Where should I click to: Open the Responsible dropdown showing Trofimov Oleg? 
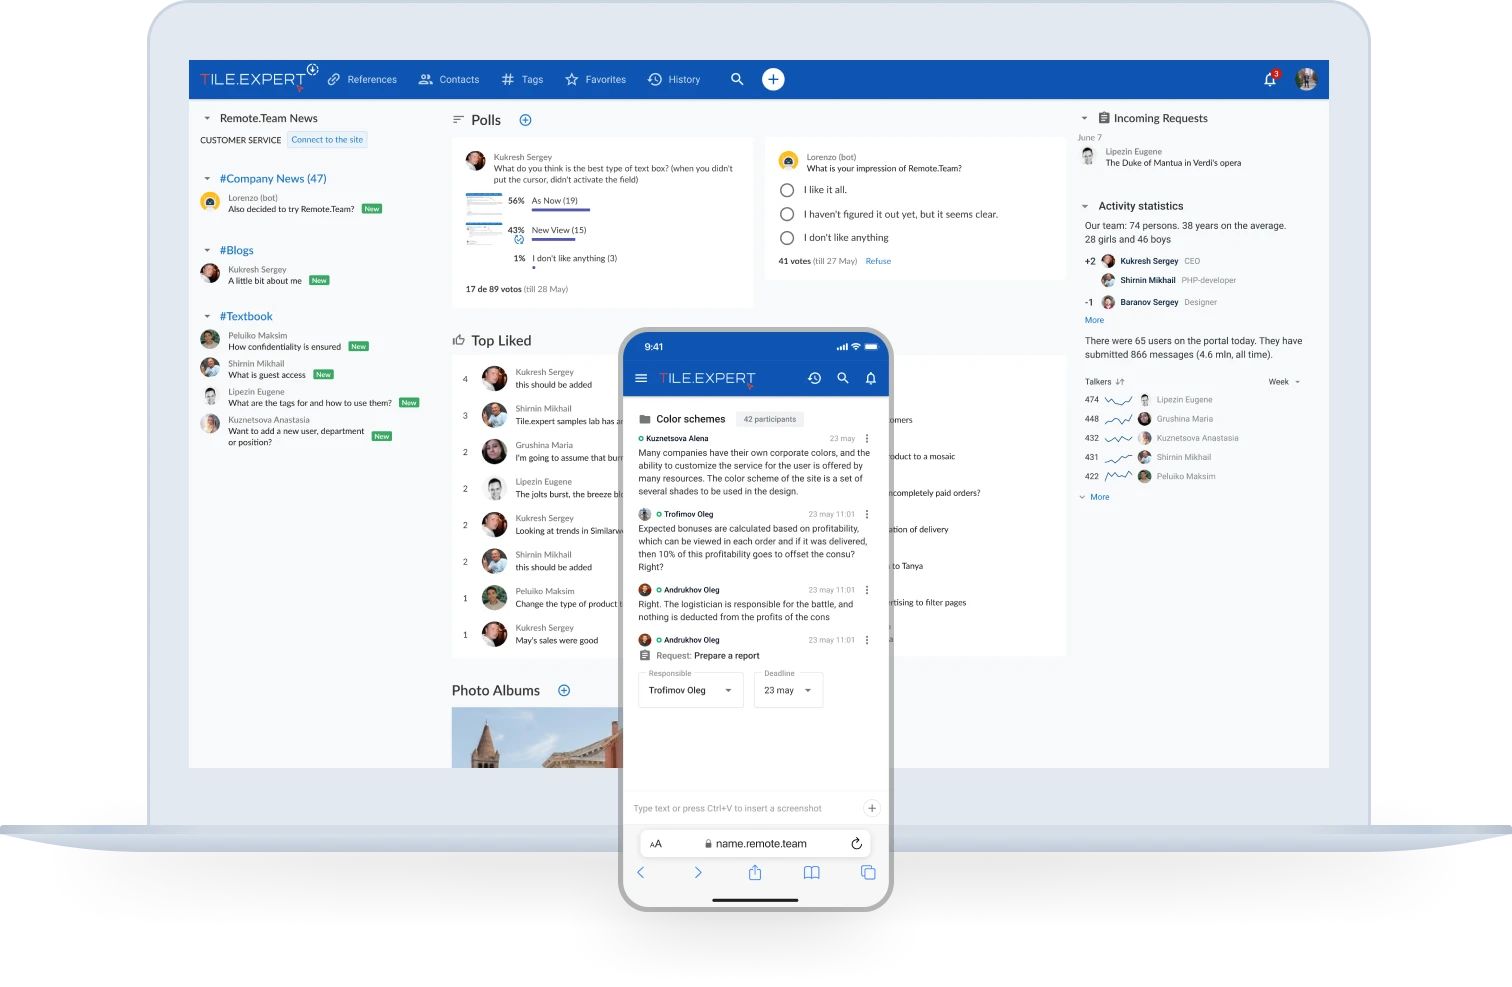[x=690, y=690]
